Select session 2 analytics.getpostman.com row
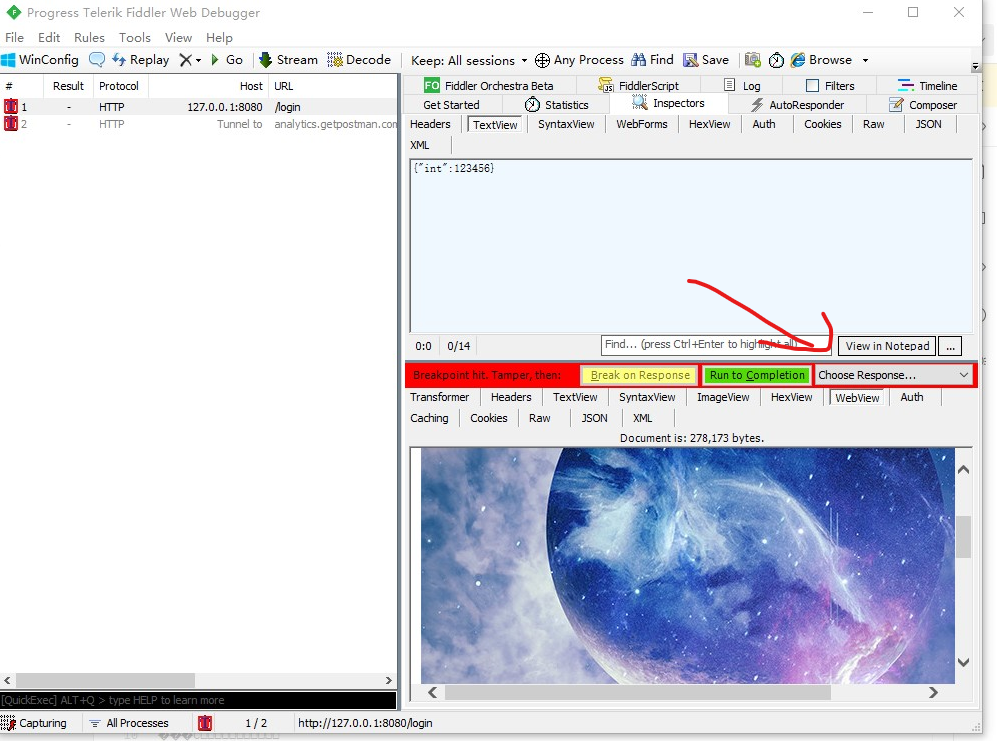Viewport: 997px width, 741px height. [x=199, y=124]
